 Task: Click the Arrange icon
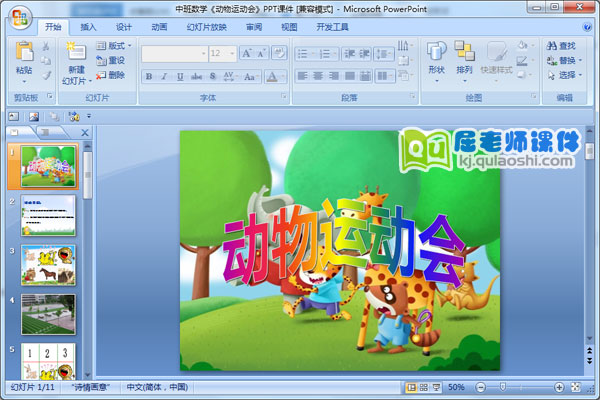465,51
